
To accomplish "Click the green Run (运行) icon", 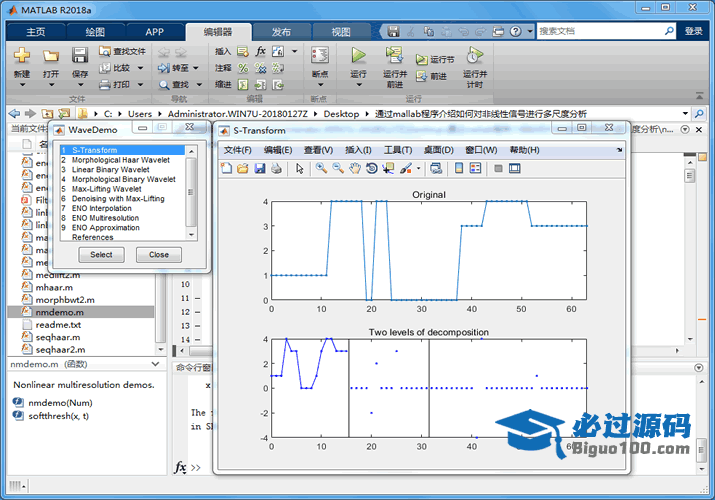I will tap(358, 55).
